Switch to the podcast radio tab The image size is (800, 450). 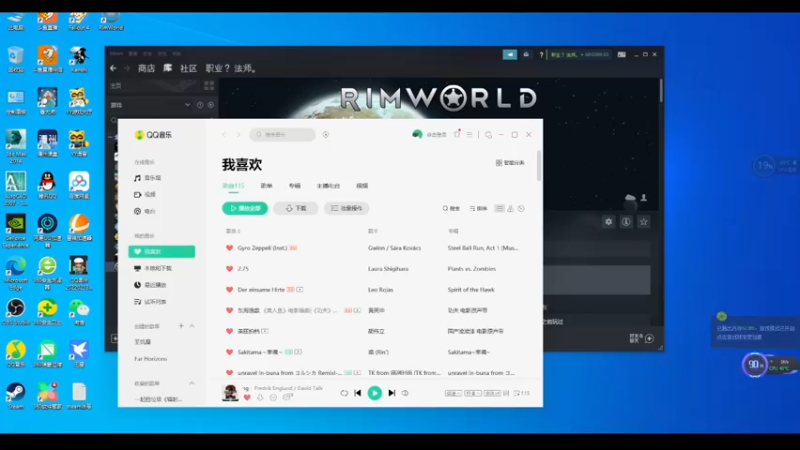(328, 186)
